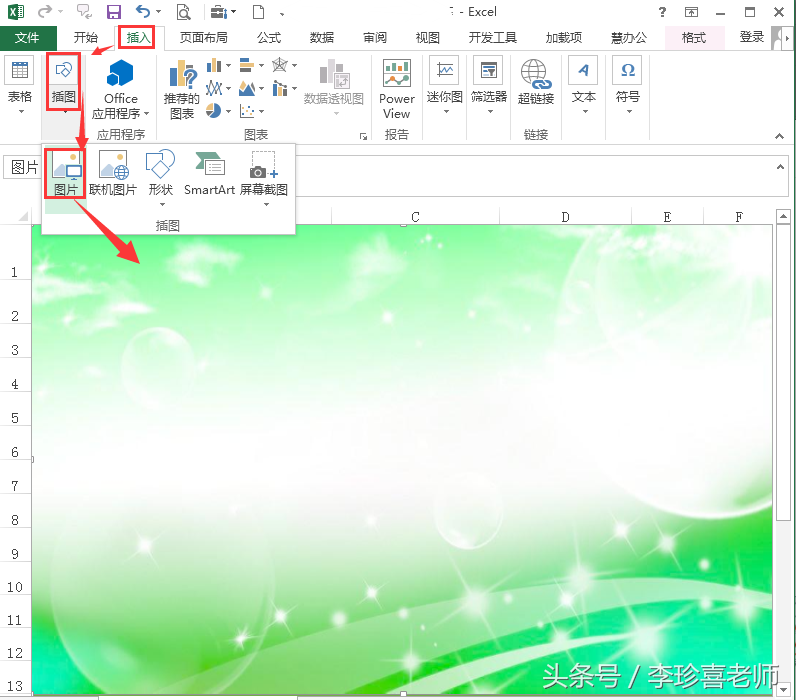Image resolution: width=796 pixels, height=700 pixels.
Task: Select the inserted green background picture
Action: (402, 459)
